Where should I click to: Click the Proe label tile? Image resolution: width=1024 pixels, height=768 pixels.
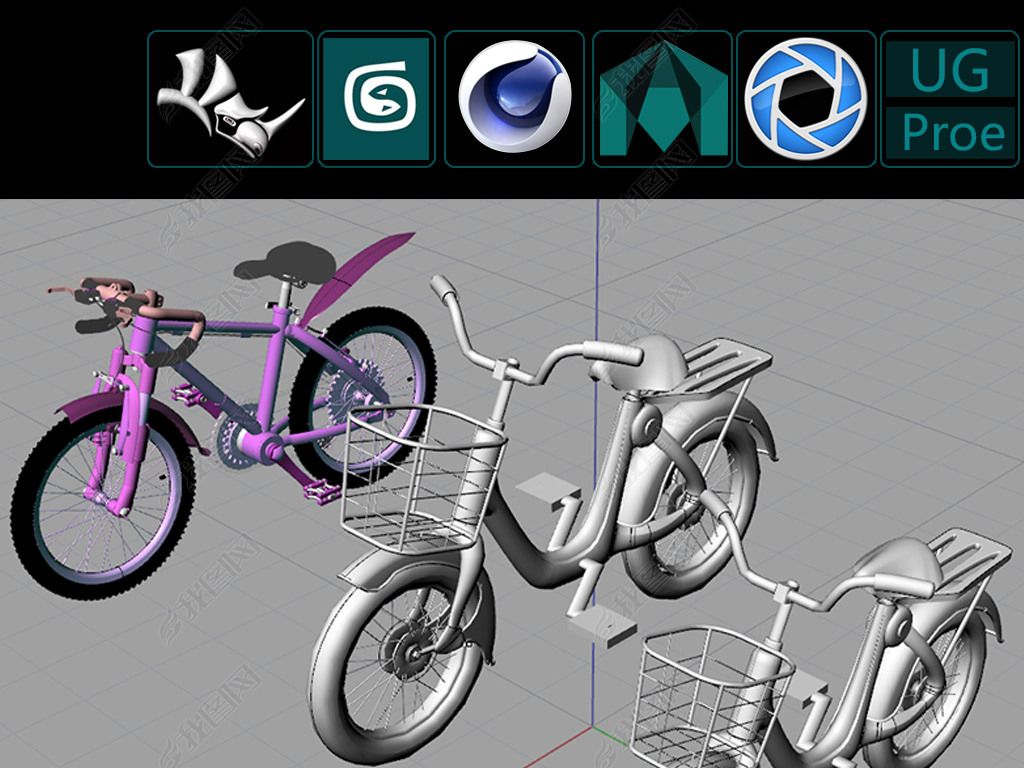(x=949, y=133)
